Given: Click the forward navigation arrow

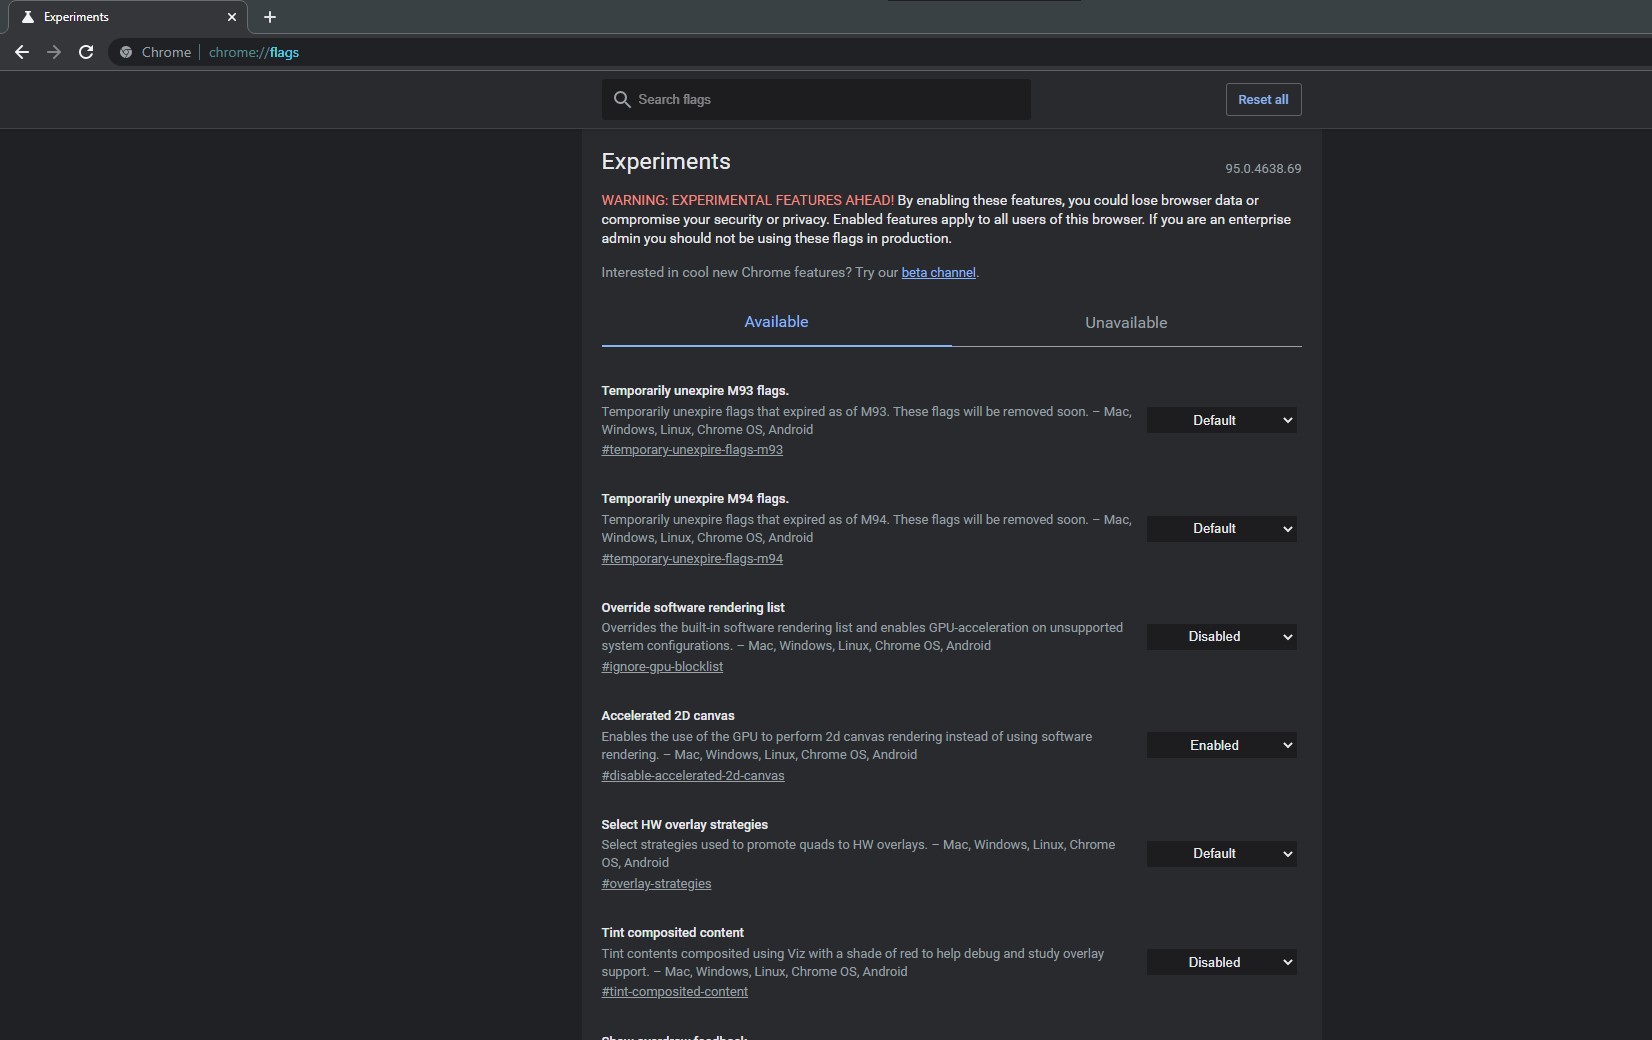Looking at the screenshot, I should click(x=54, y=52).
